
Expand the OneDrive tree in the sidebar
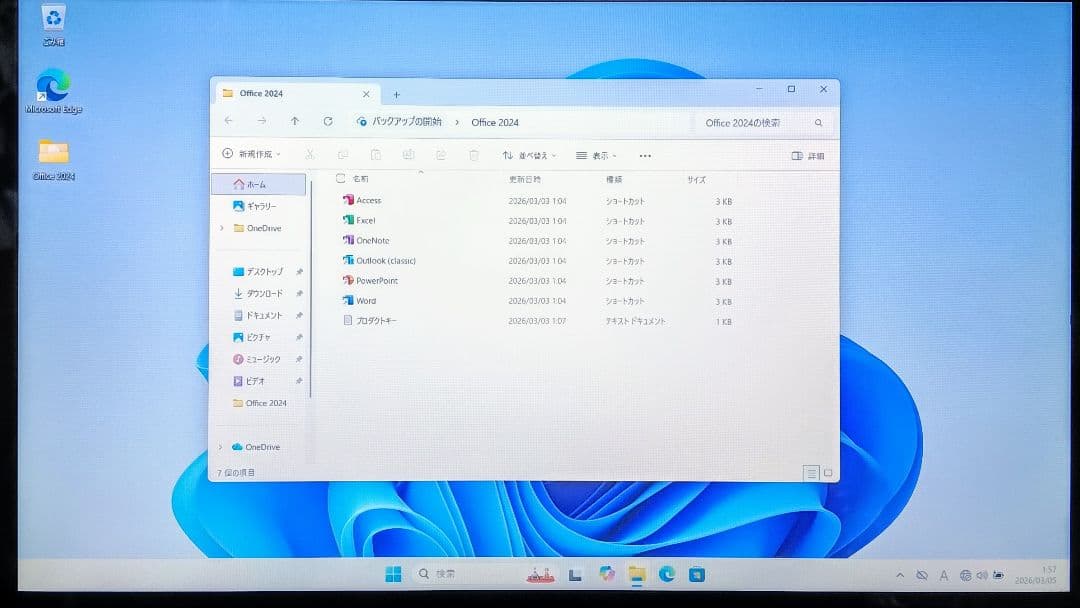coord(222,228)
